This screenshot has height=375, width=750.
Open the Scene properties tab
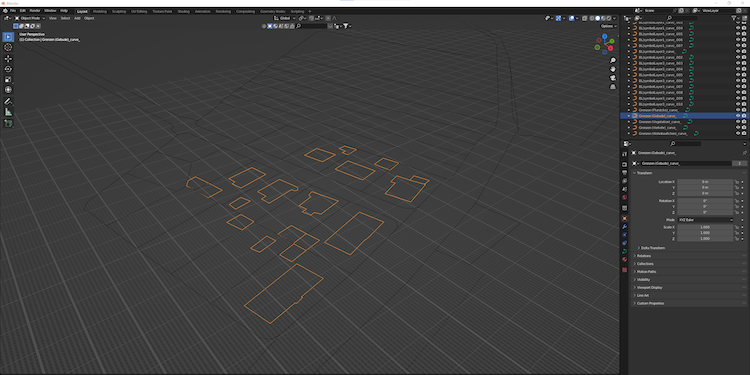pos(624,189)
